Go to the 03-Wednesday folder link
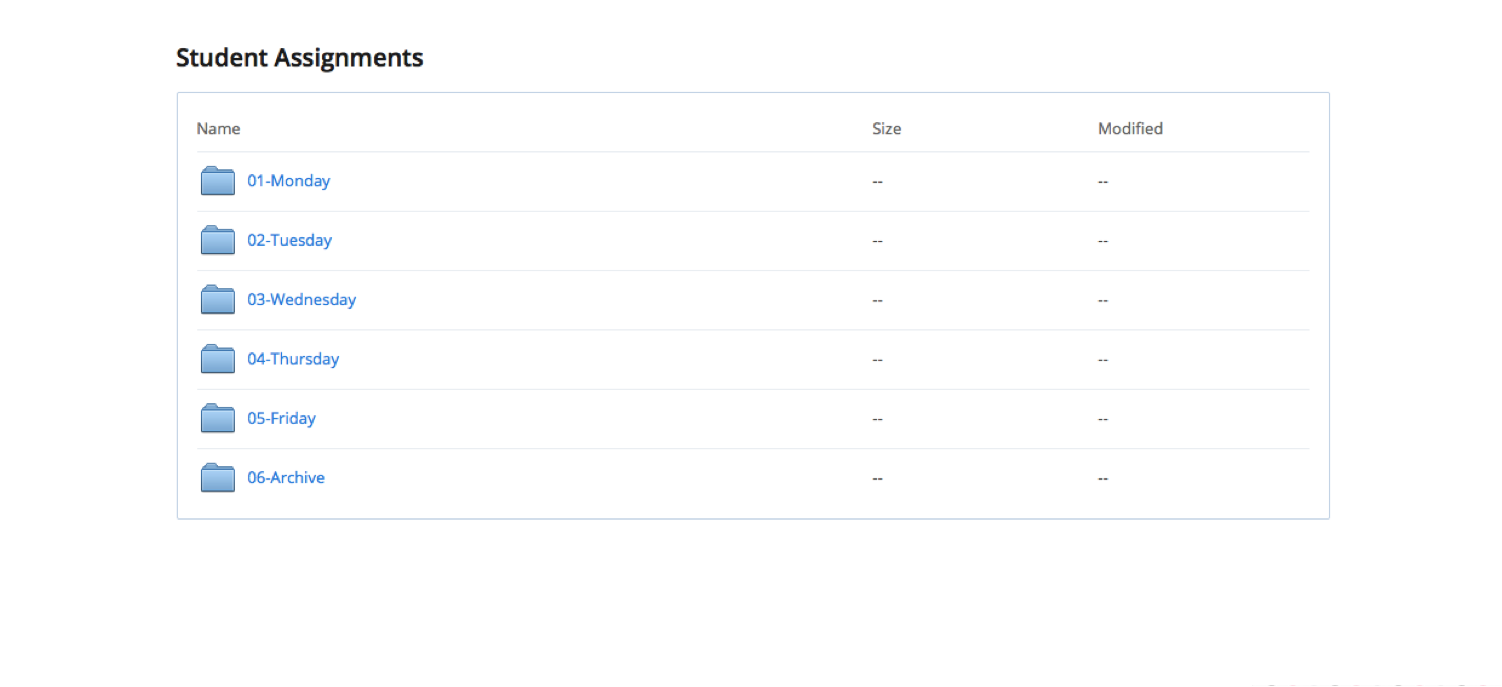The image size is (1502, 687). [301, 299]
